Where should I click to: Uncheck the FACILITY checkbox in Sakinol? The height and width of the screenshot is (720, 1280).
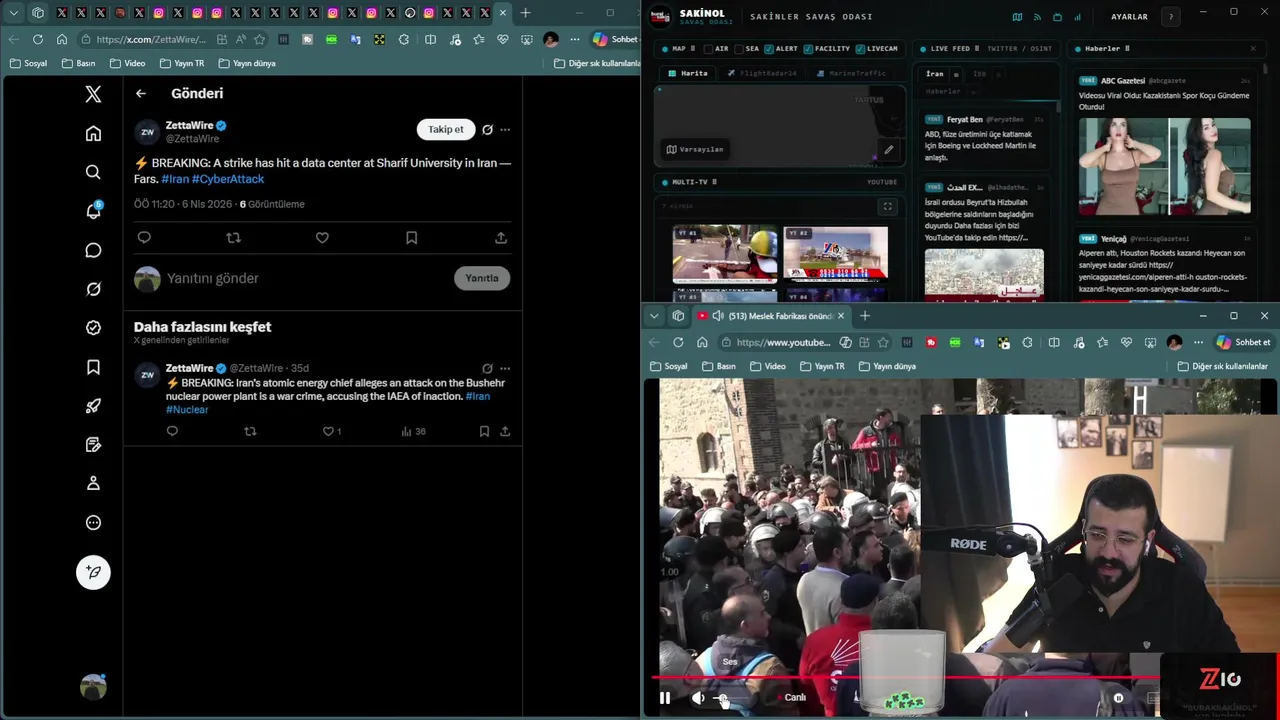click(808, 48)
